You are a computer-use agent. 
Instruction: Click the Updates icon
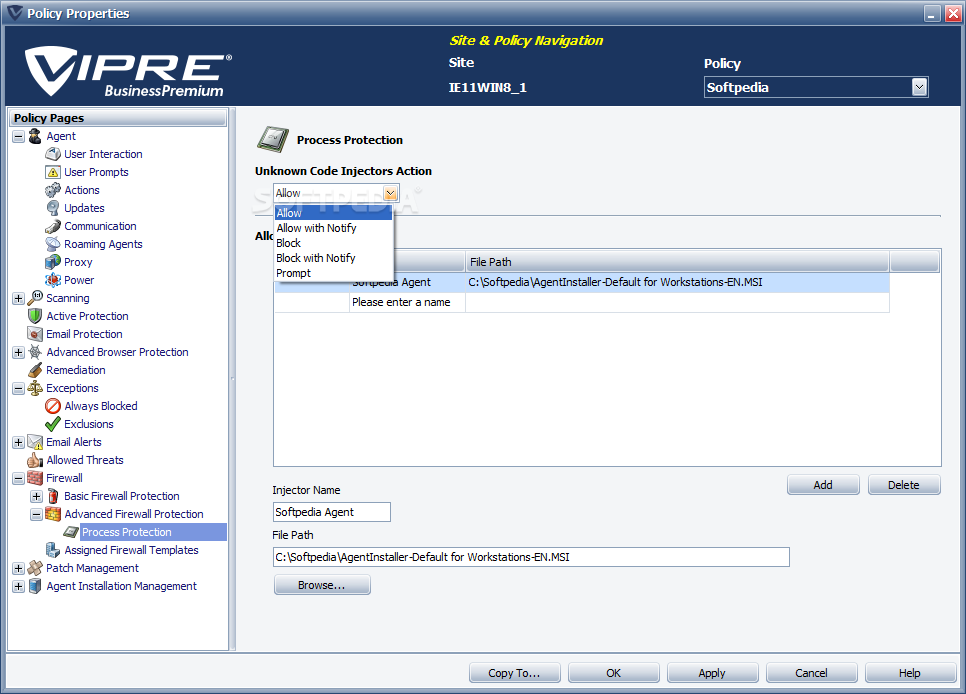[x=53, y=208]
